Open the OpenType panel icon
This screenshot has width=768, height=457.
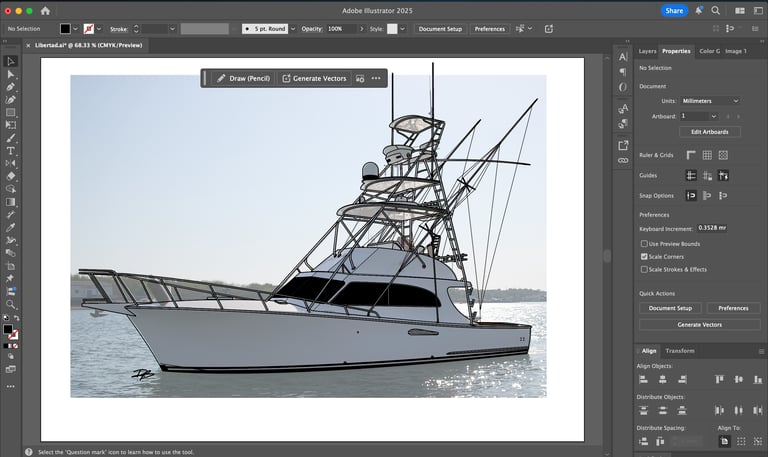tap(623, 87)
